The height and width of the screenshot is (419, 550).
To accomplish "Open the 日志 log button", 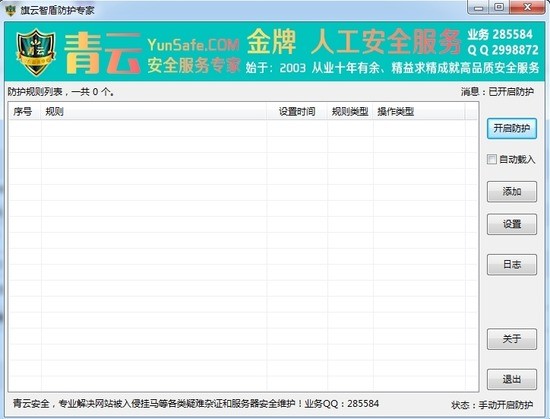I will coord(512,264).
